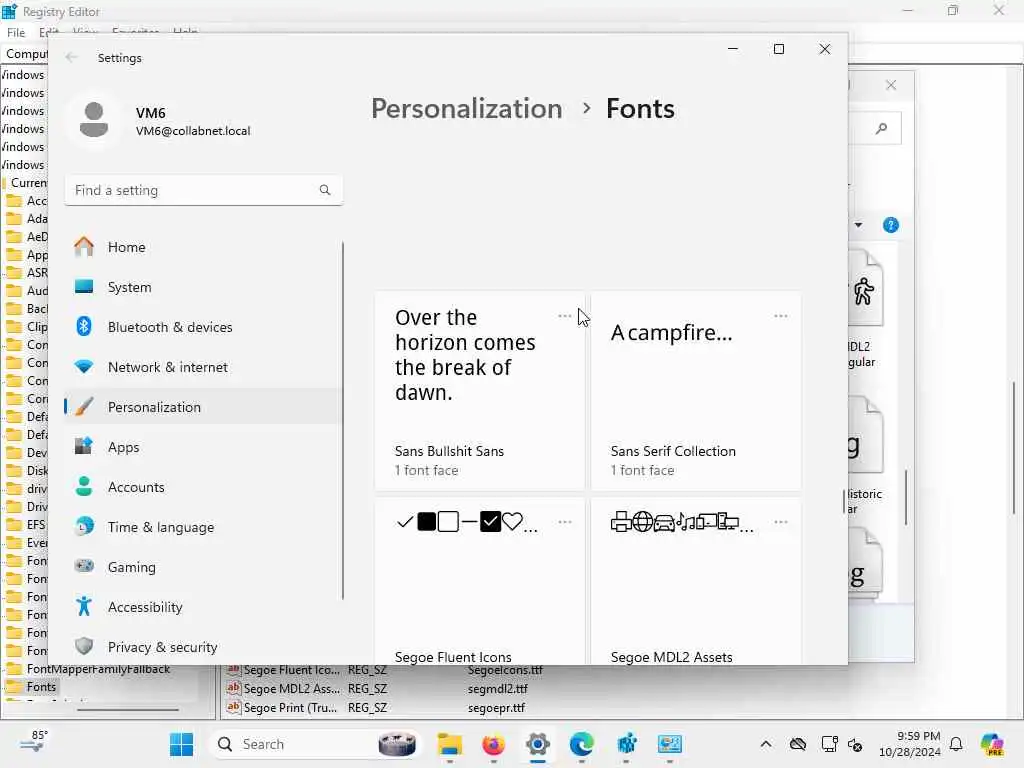Screen dimensions: 1024x768
Task: Click Registry tree horizontal scrollbar
Action: coord(128,710)
